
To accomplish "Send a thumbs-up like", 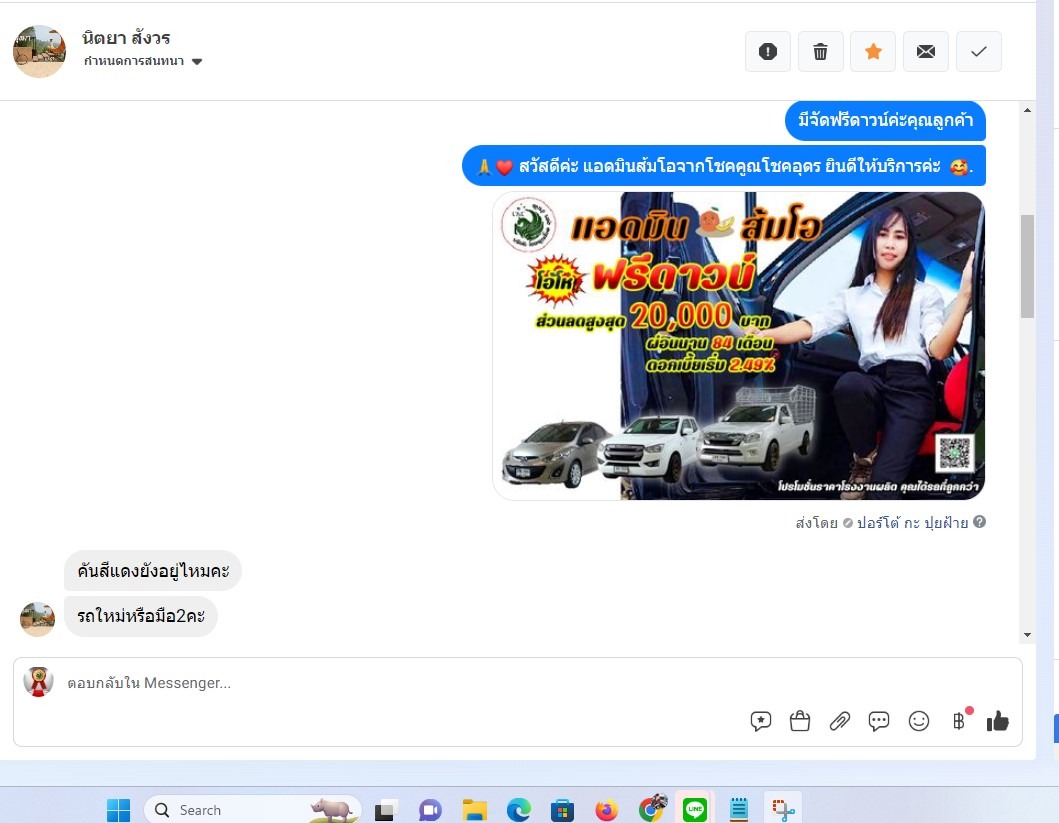I will [998, 721].
